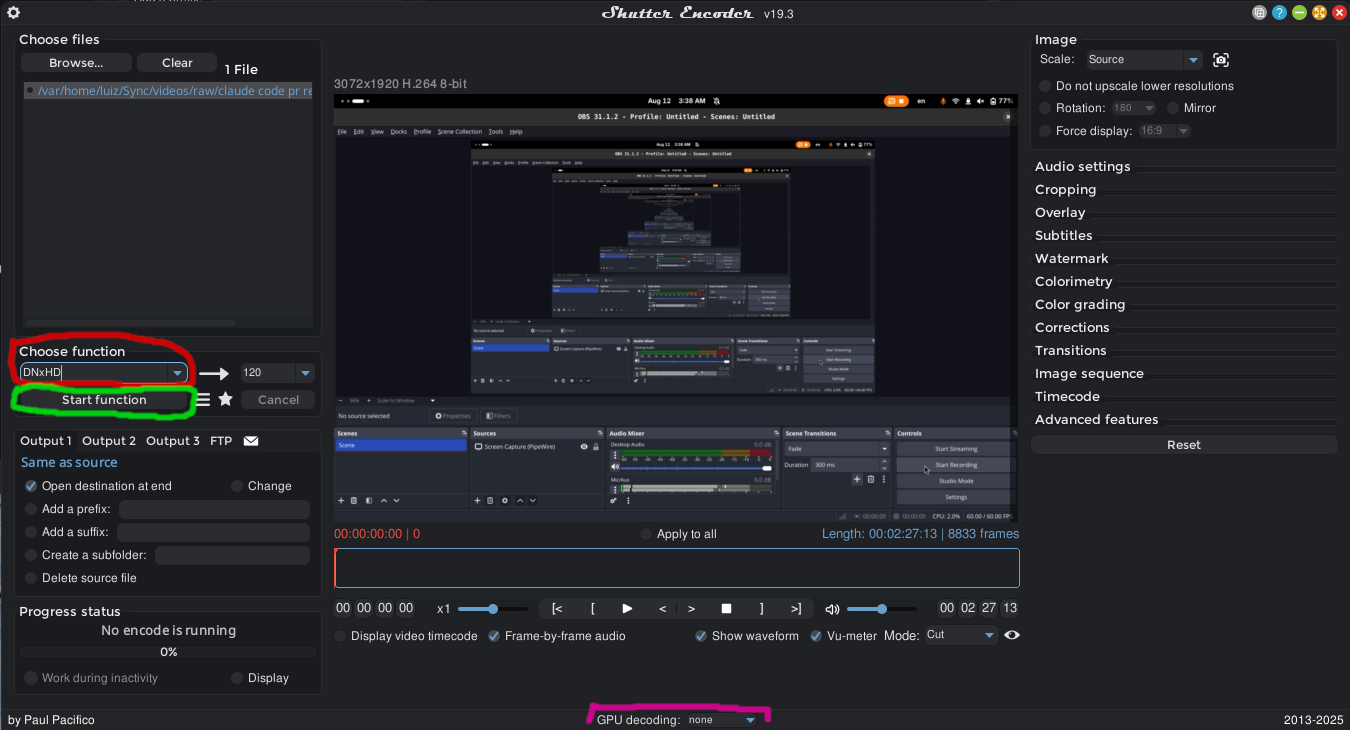
Task: Click the Reset button in the right panel
Action: pos(1184,445)
